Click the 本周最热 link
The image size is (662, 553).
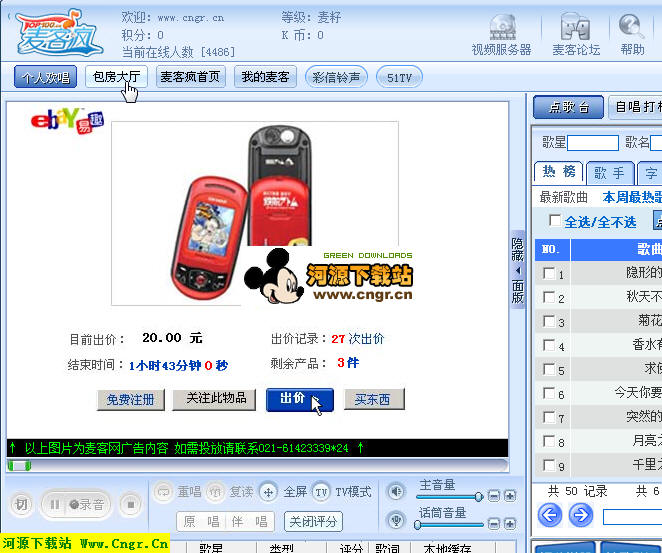tap(632, 197)
